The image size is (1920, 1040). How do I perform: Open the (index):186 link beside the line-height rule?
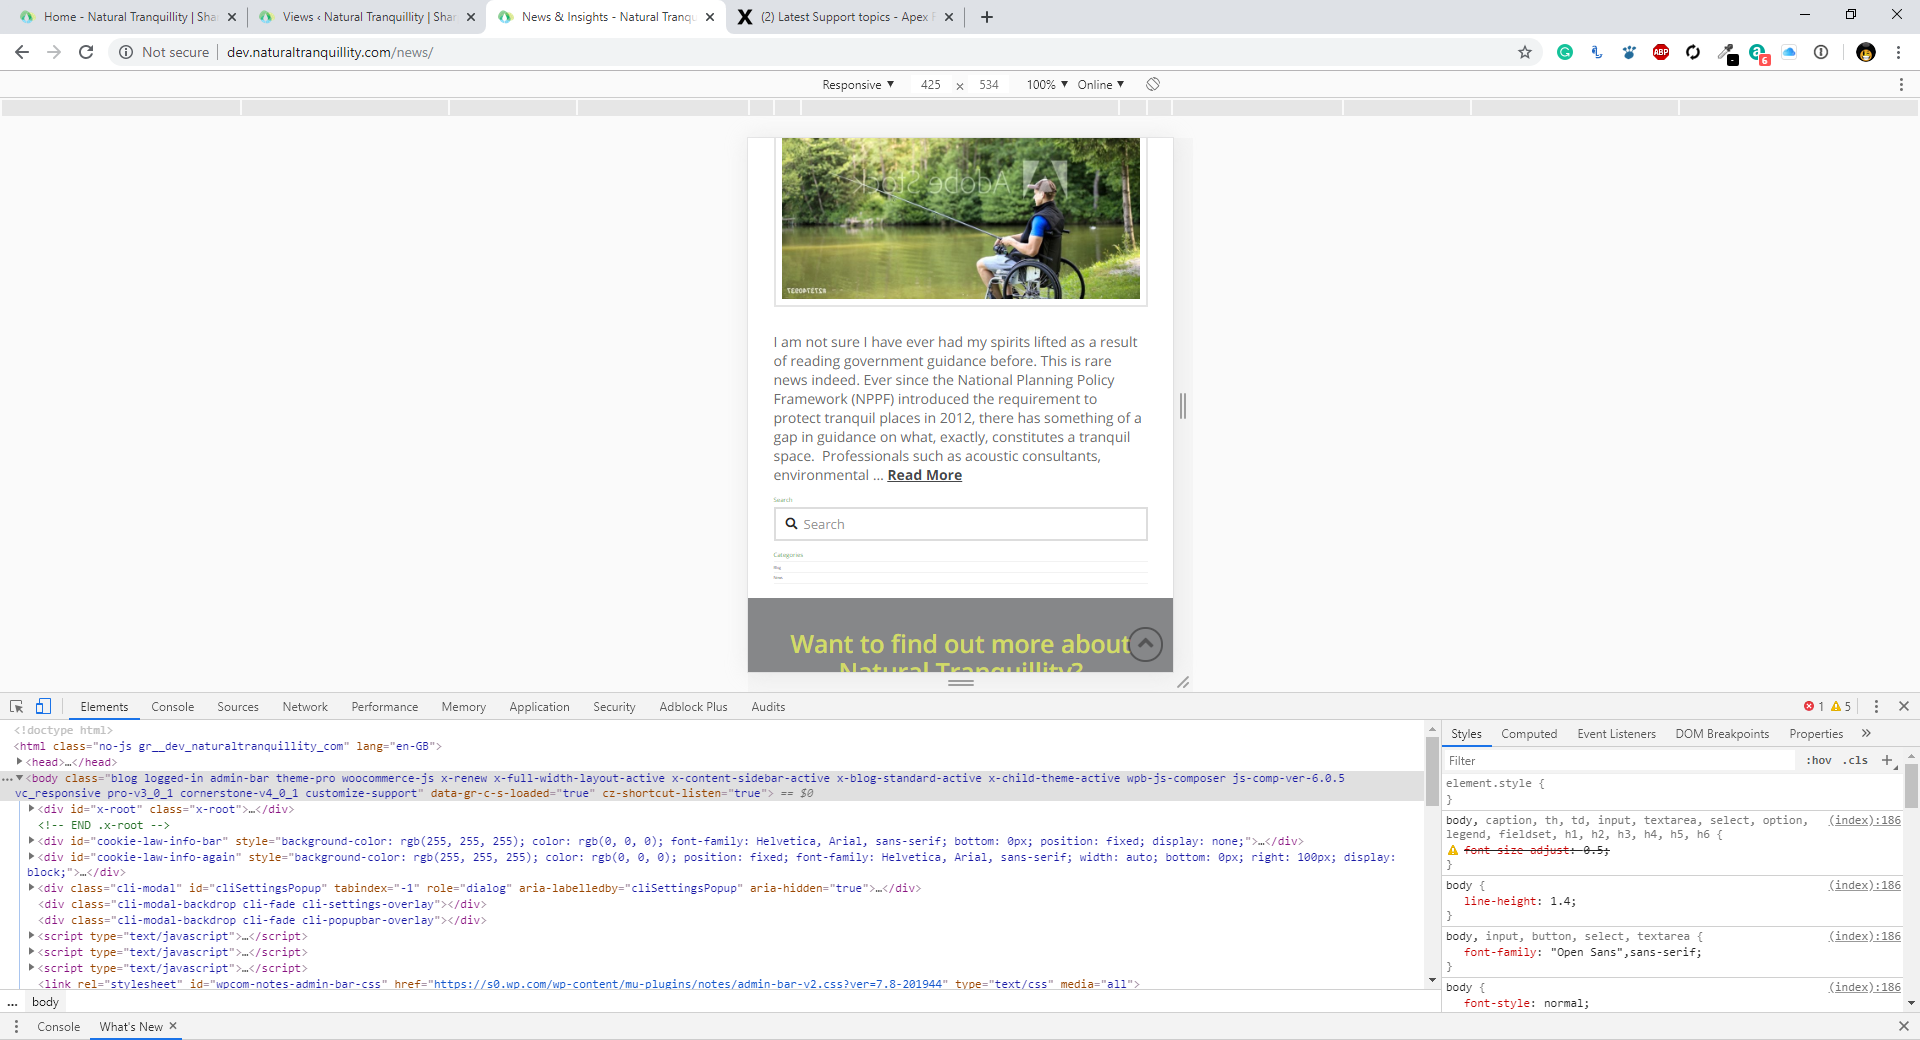tap(1865, 885)
